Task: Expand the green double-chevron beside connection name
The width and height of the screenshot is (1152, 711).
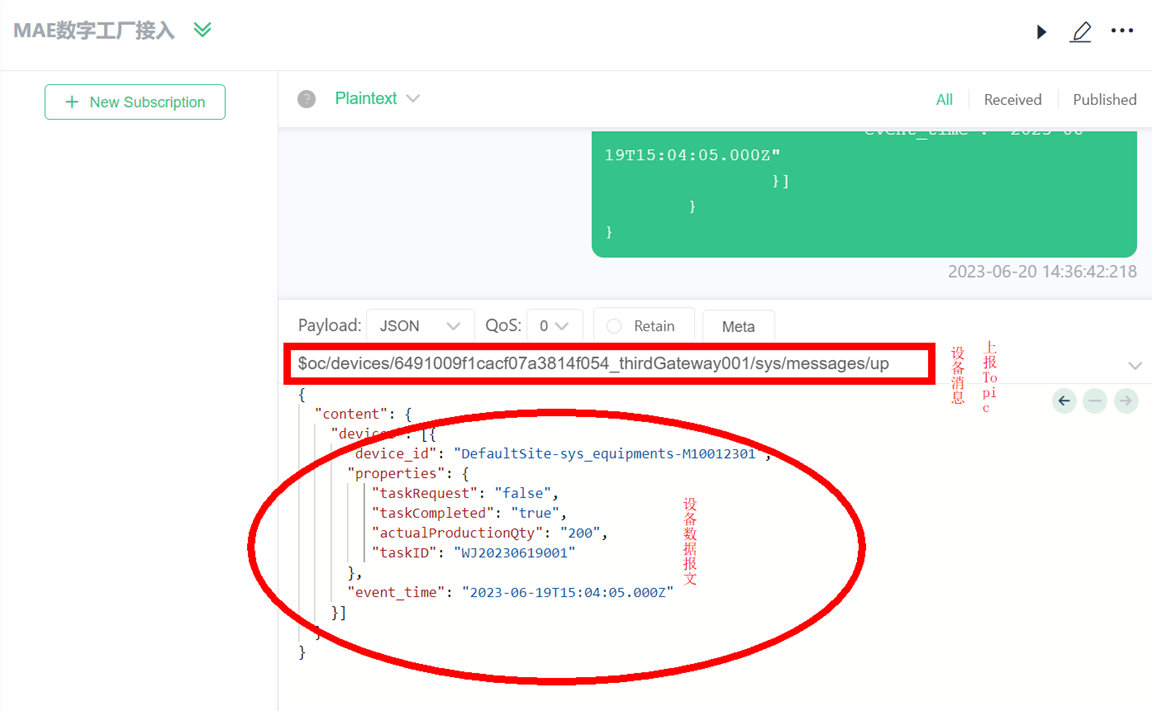Action: point(202,30)
